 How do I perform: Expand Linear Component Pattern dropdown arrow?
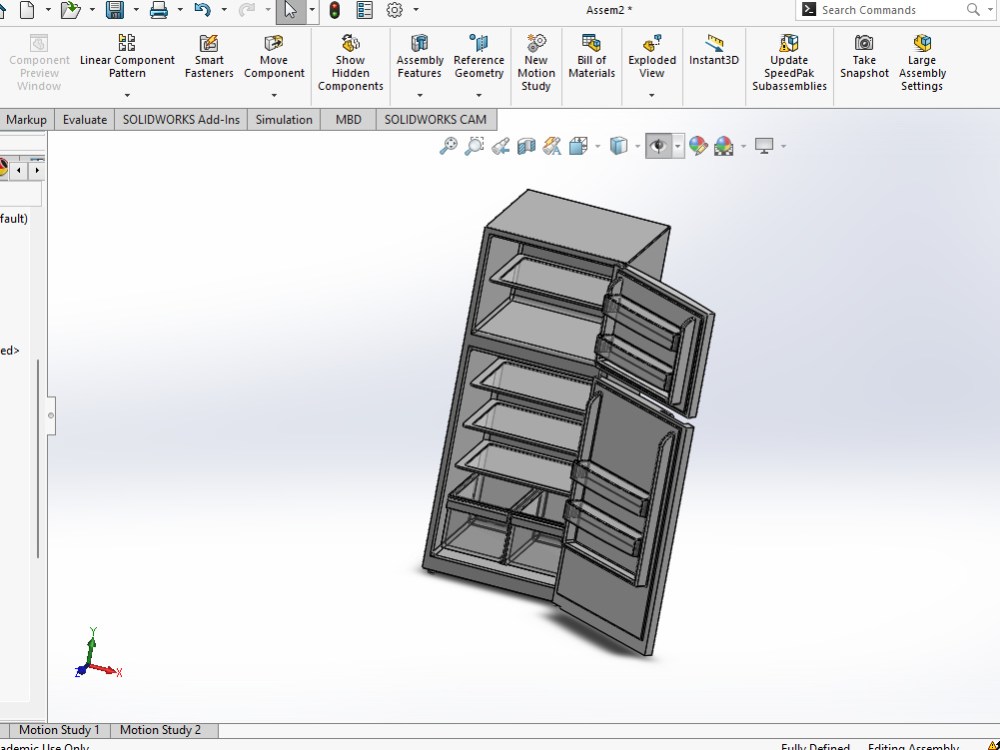[127, 95]
